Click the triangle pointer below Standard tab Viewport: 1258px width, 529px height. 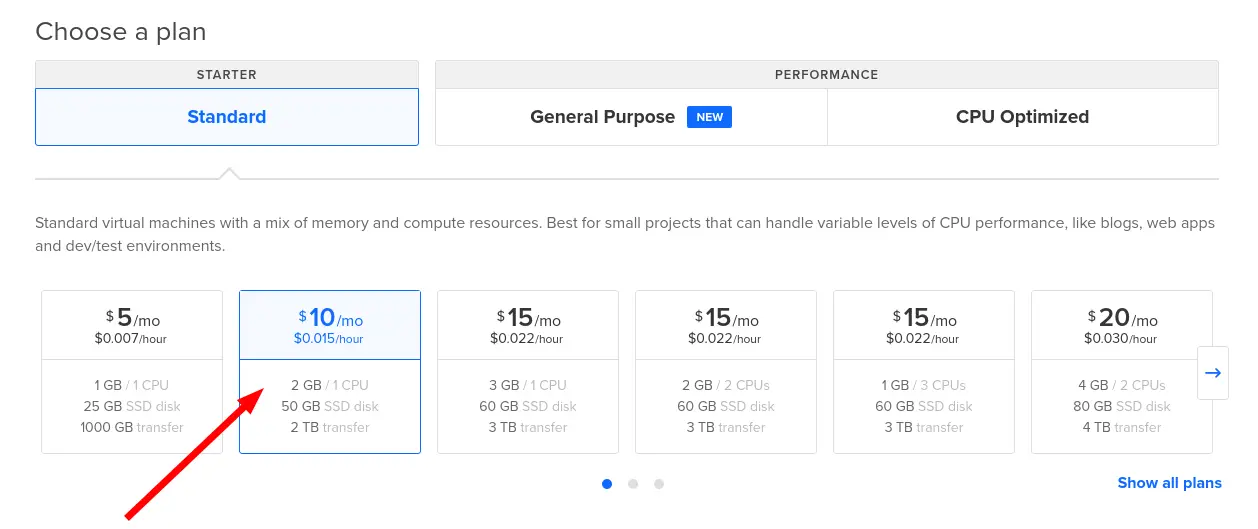pos(229,174)
